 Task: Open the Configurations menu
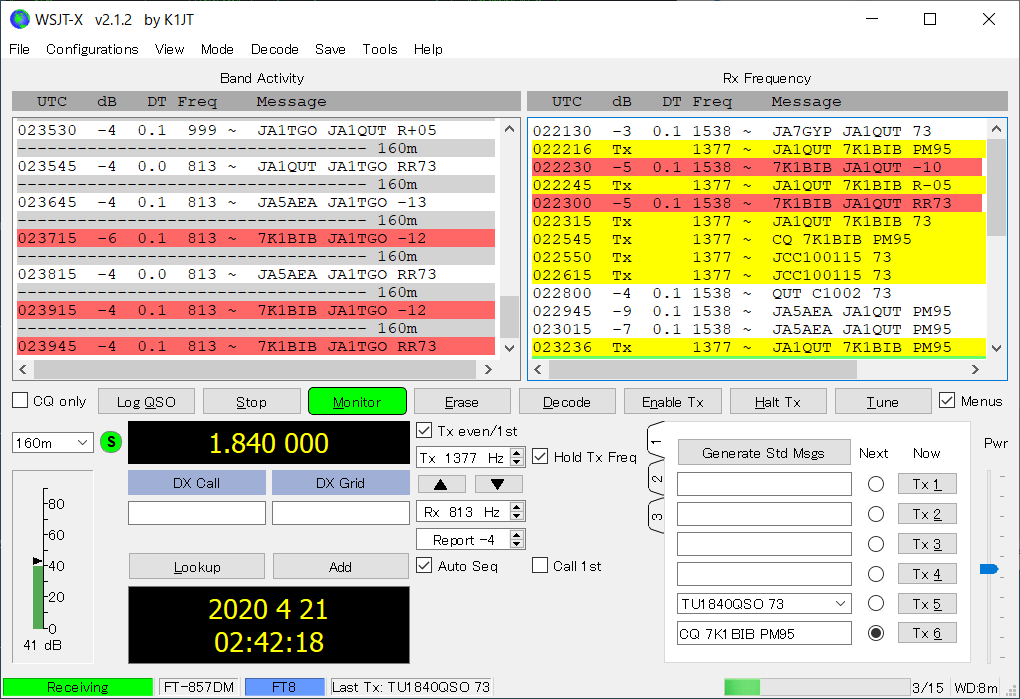point(92,49)
